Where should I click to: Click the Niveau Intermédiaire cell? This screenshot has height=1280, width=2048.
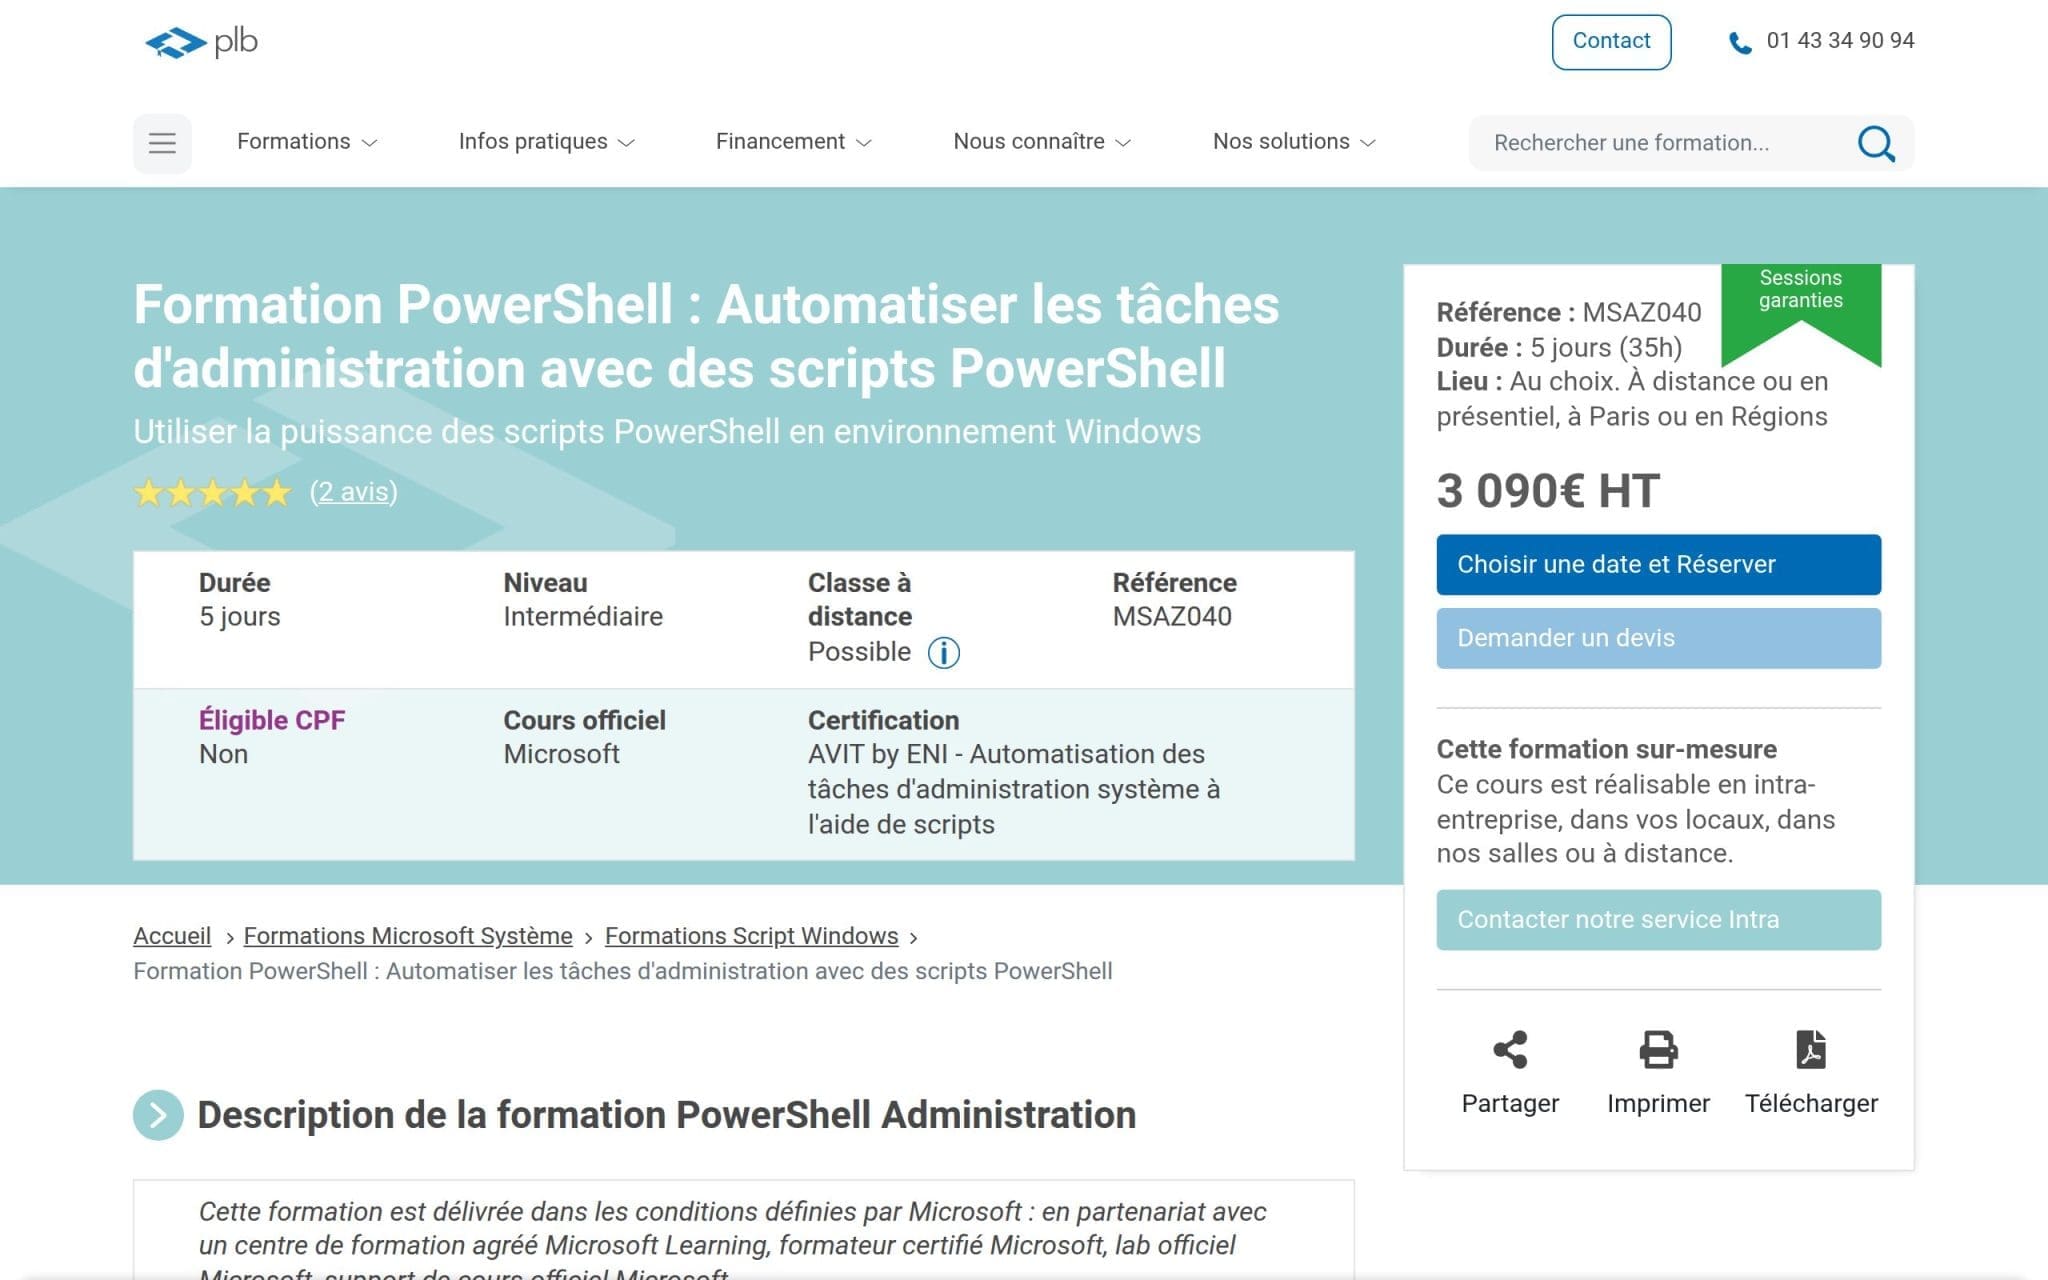[x=582, y=600]
